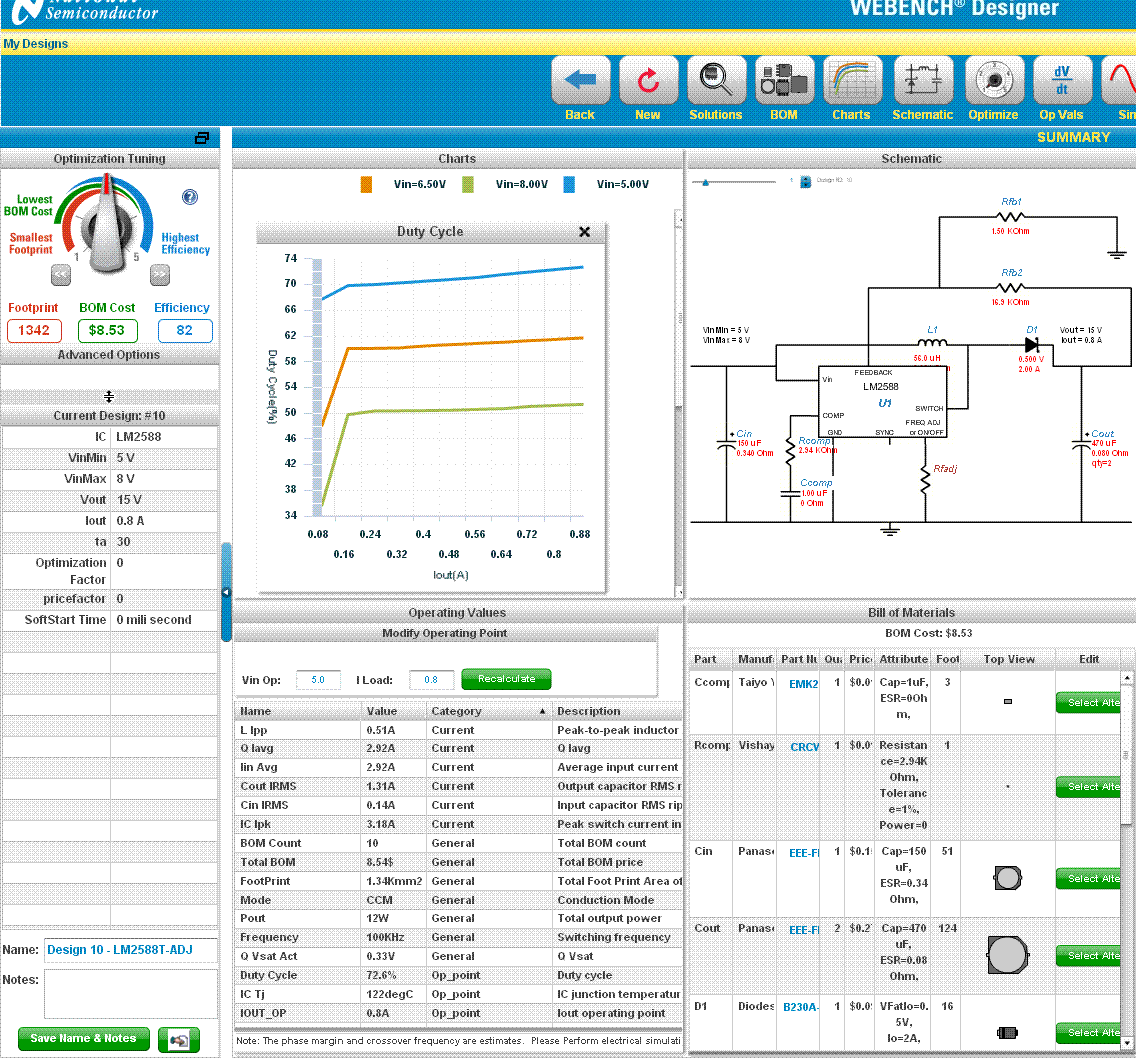Image resolution: width=1136 pixels, height=1058 pixels.
Task: Open the Schematic toolbar icon
Action: (x=922, y=80)
